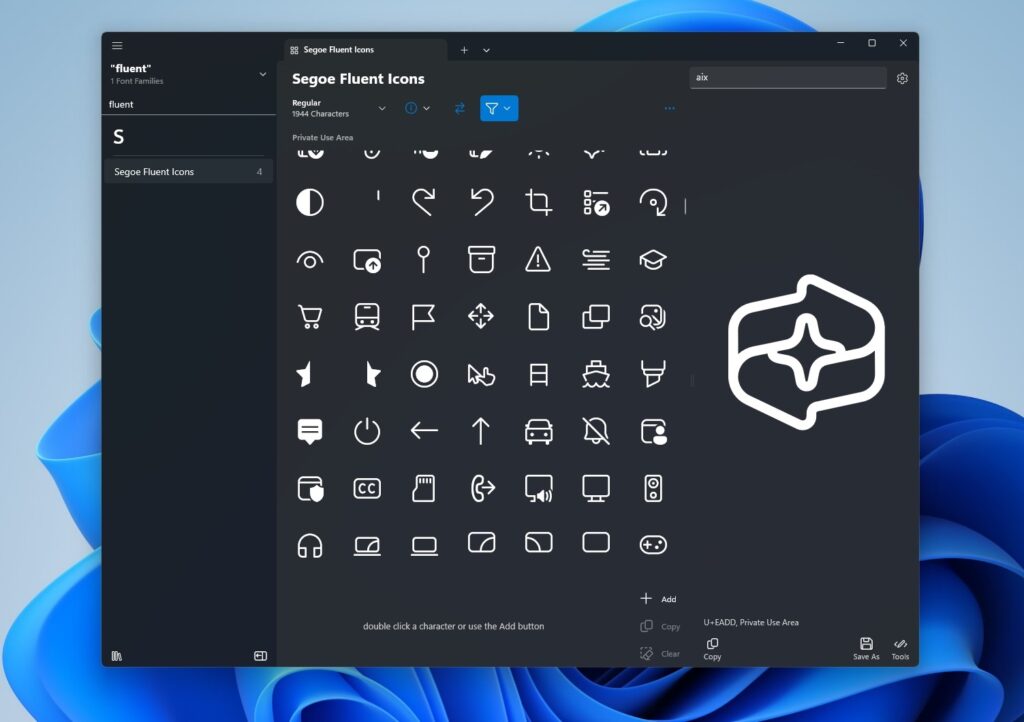The height and width of the screenshot is (722, 1024).
Task: Click the search box containing aix
Action: (788, 77)
